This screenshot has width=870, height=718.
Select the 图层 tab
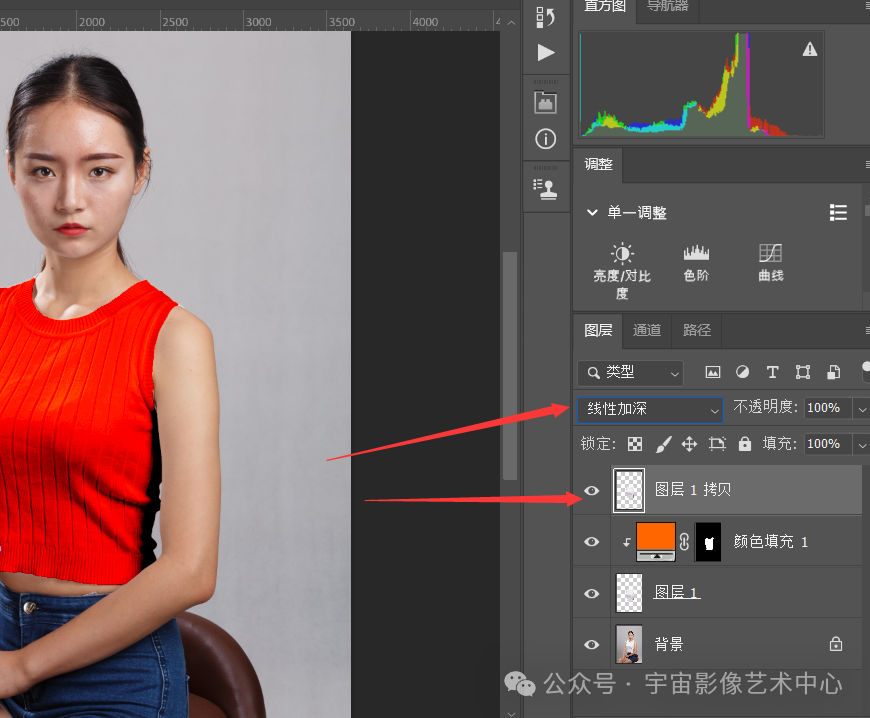[598, 331]
